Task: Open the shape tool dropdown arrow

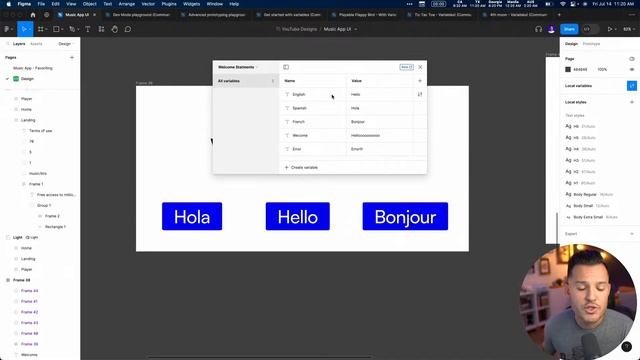Action: pos(62,29)
